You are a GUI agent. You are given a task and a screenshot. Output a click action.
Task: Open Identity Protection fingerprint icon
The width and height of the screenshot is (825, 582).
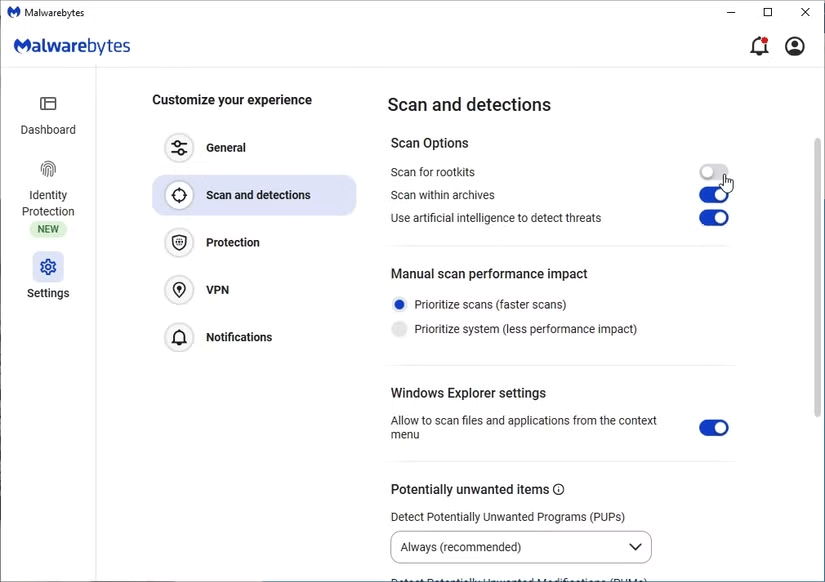(x=48, y=169)
